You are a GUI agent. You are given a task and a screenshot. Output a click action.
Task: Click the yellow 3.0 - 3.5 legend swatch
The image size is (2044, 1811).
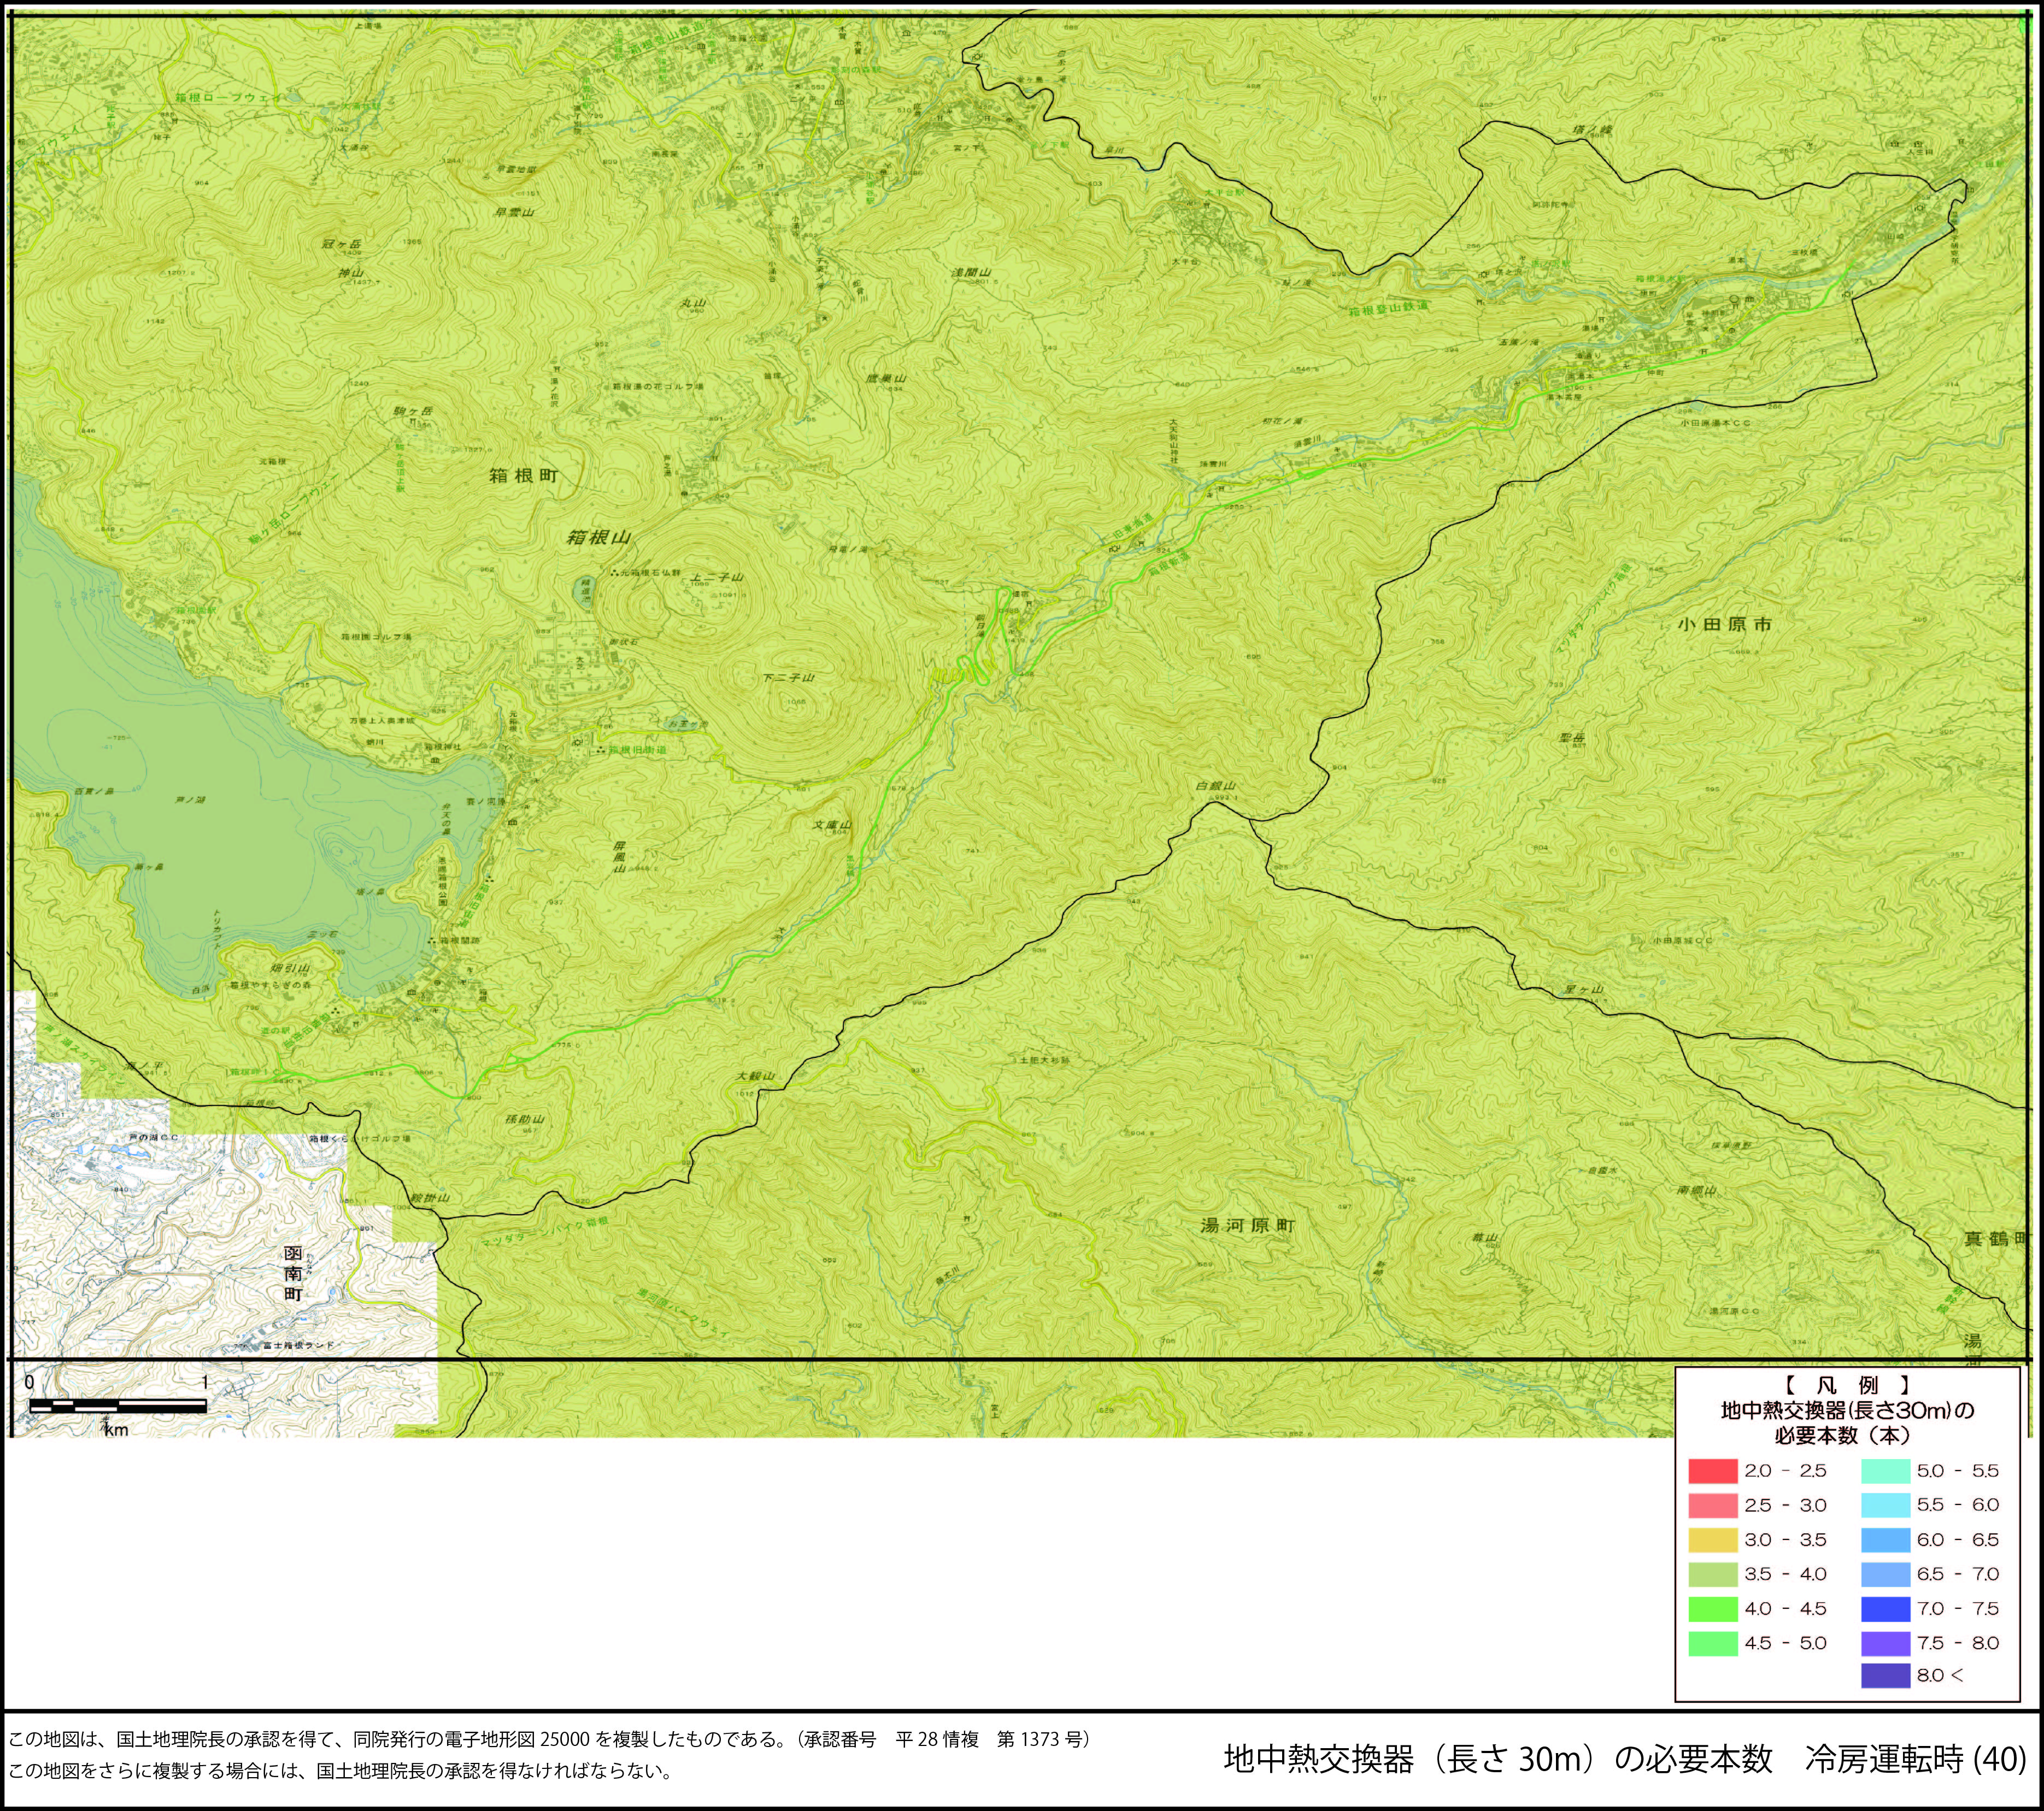tap(1713, 1540)
